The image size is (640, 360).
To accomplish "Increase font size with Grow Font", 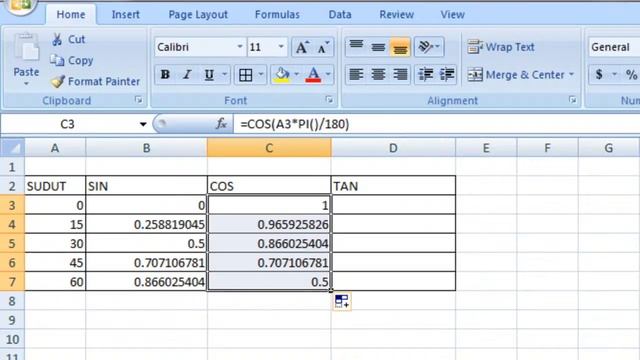I will click(302, 47).
